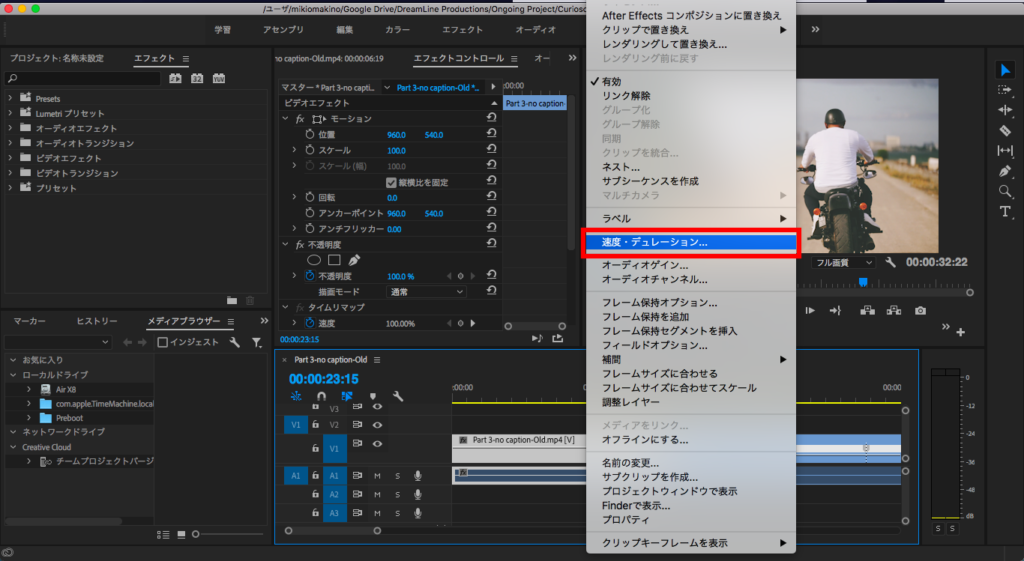The width and height of the screenshot is (1024, 561).
Task: Select the Razor tool
Action: coord(1005,131)
